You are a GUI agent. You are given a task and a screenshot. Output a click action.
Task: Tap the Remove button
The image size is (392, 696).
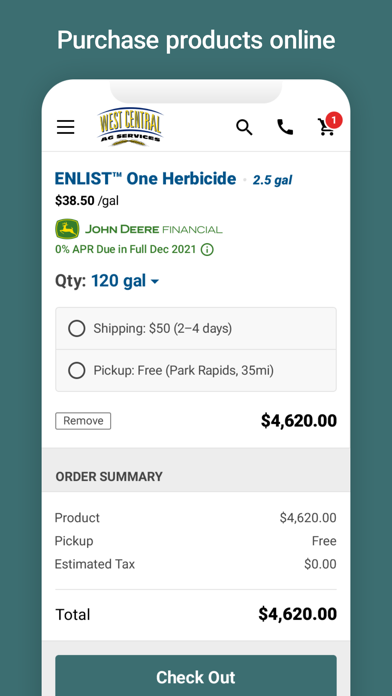click(83, 421)
